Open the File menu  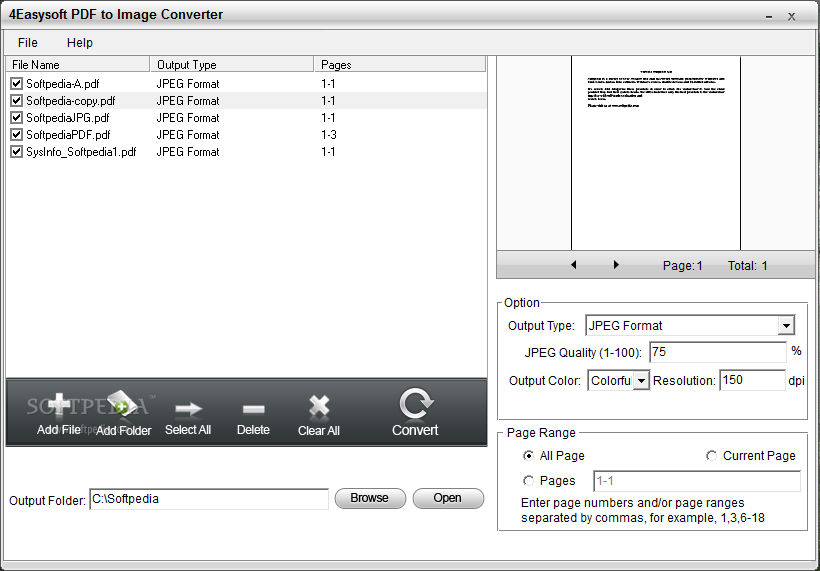28,43
